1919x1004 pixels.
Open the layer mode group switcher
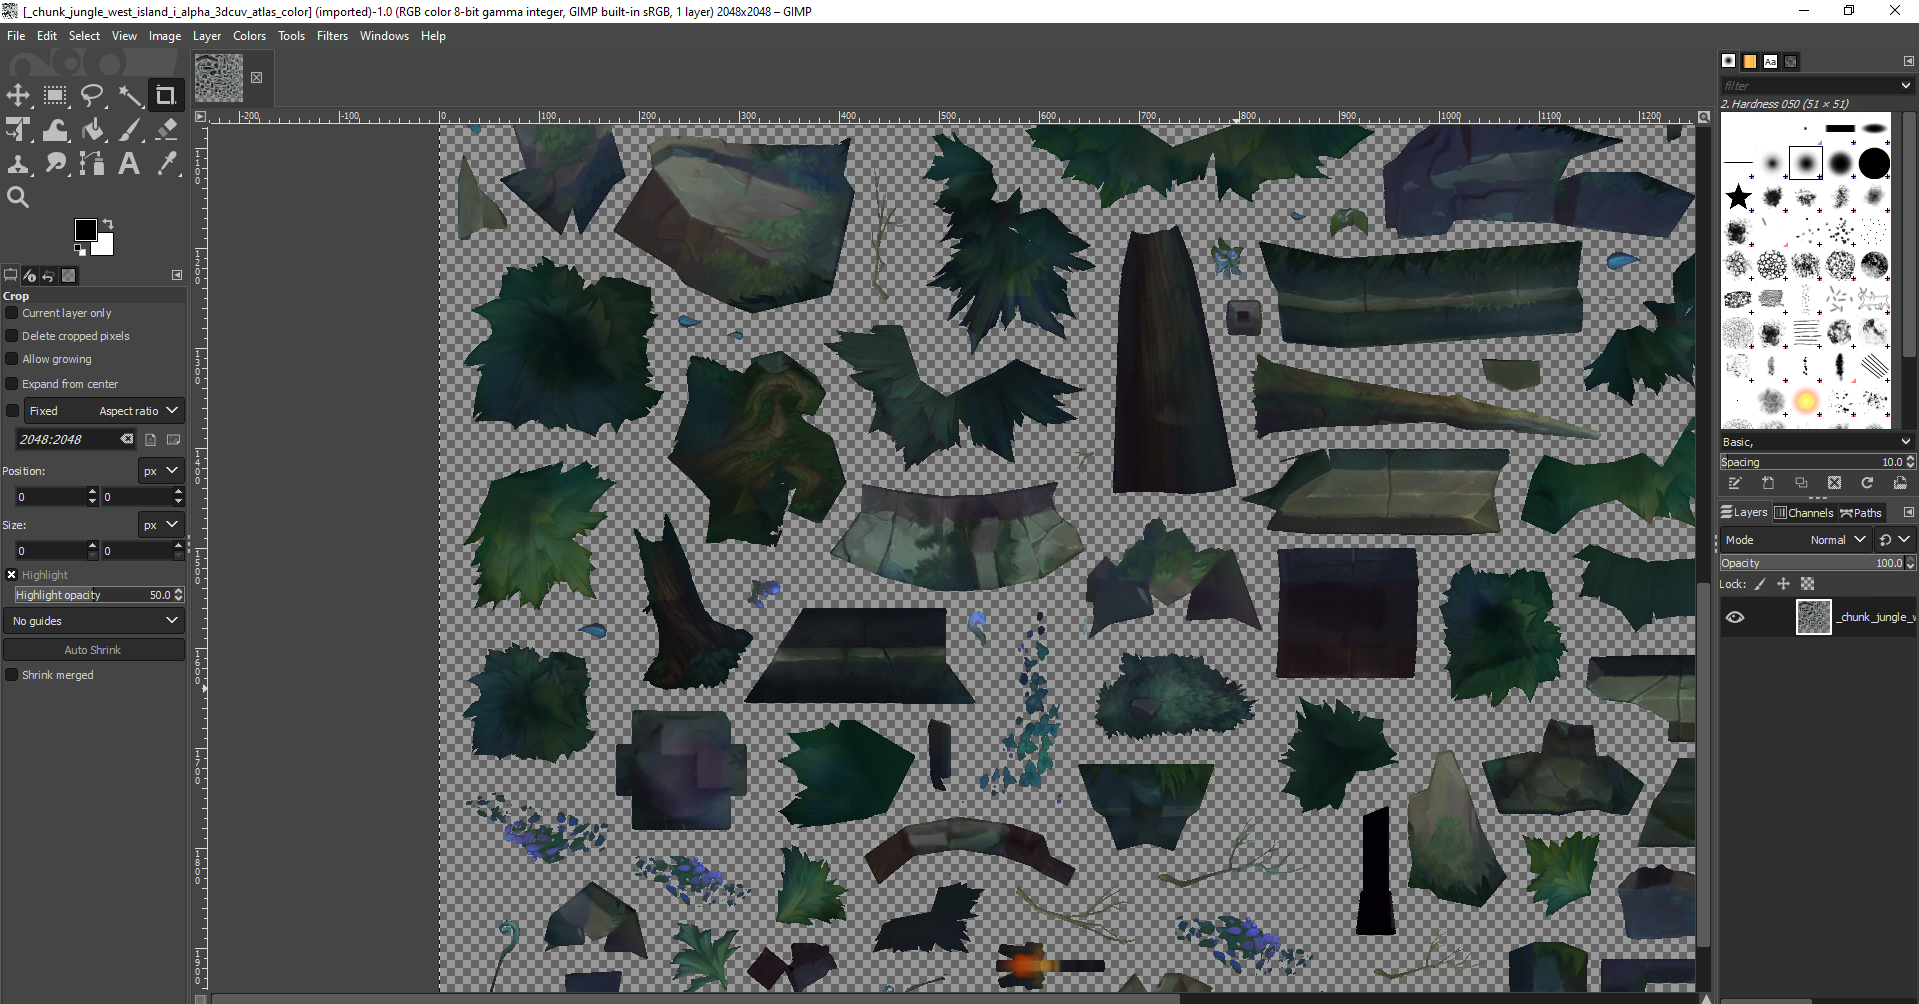[1895, 540]
